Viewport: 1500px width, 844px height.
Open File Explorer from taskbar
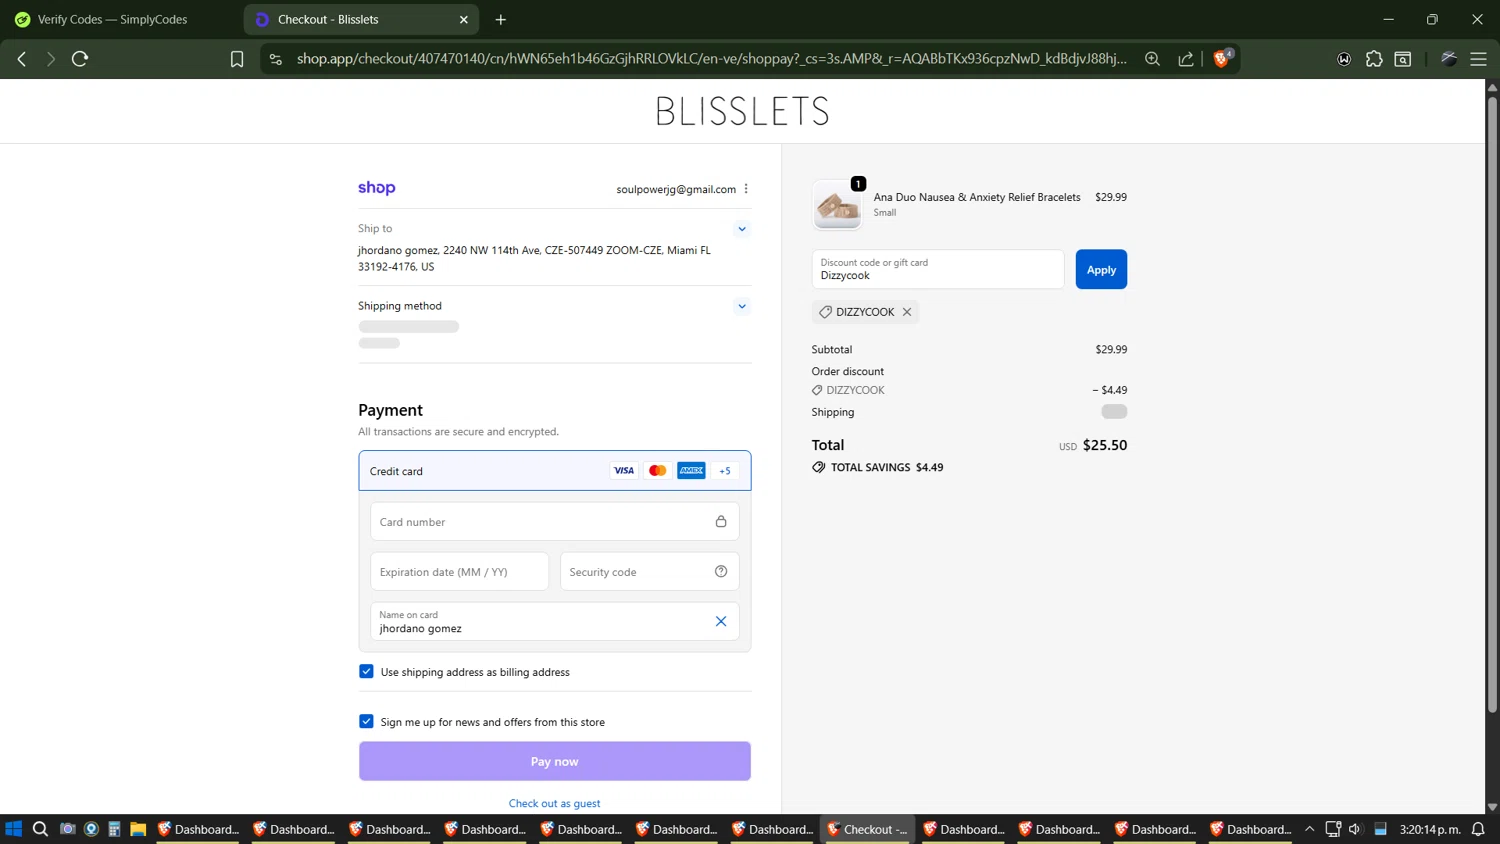click(138, 829)
